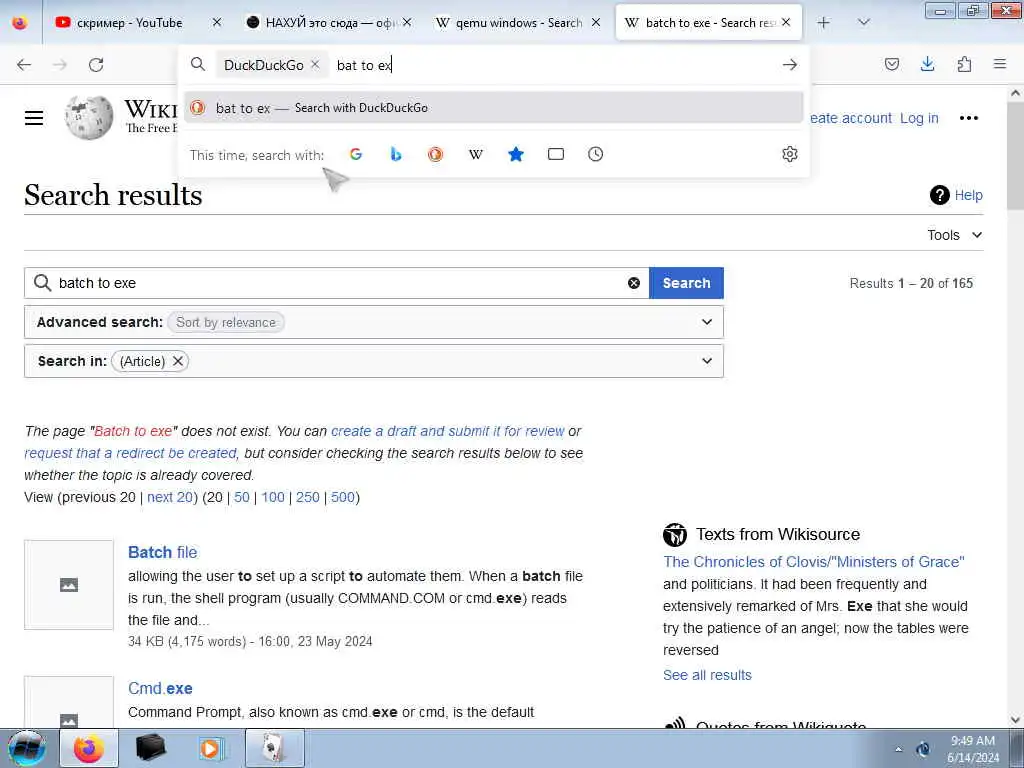
Task: Reload the current page
Action: [96, 65]
